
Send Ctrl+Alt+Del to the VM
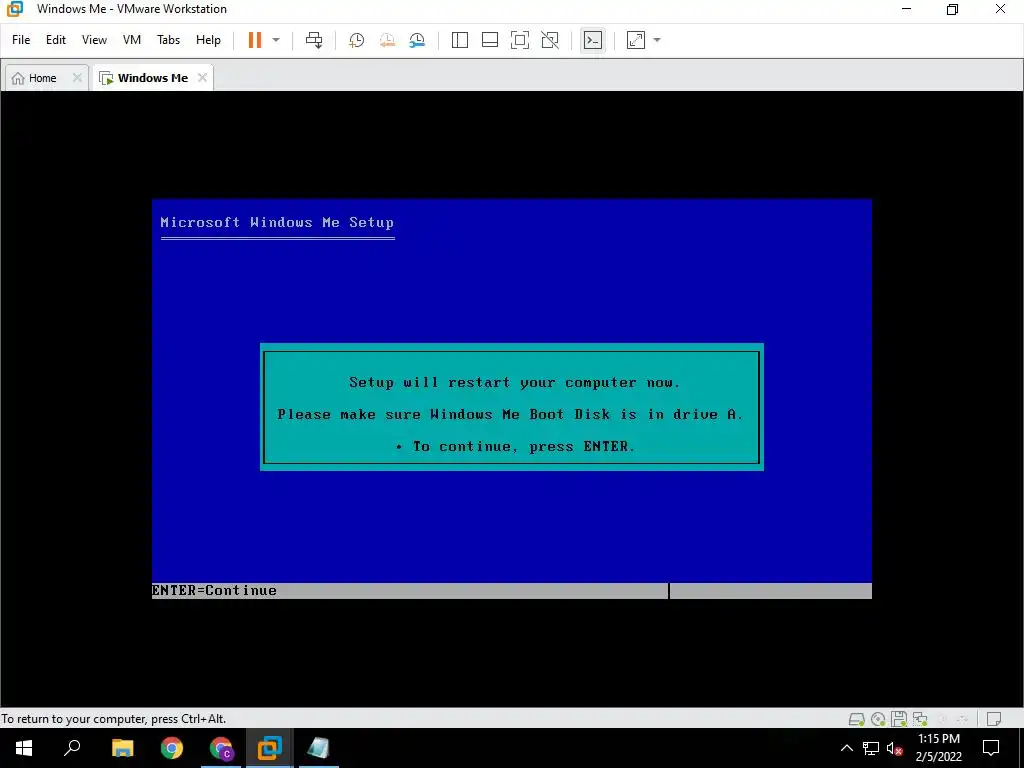click(314, 40)
